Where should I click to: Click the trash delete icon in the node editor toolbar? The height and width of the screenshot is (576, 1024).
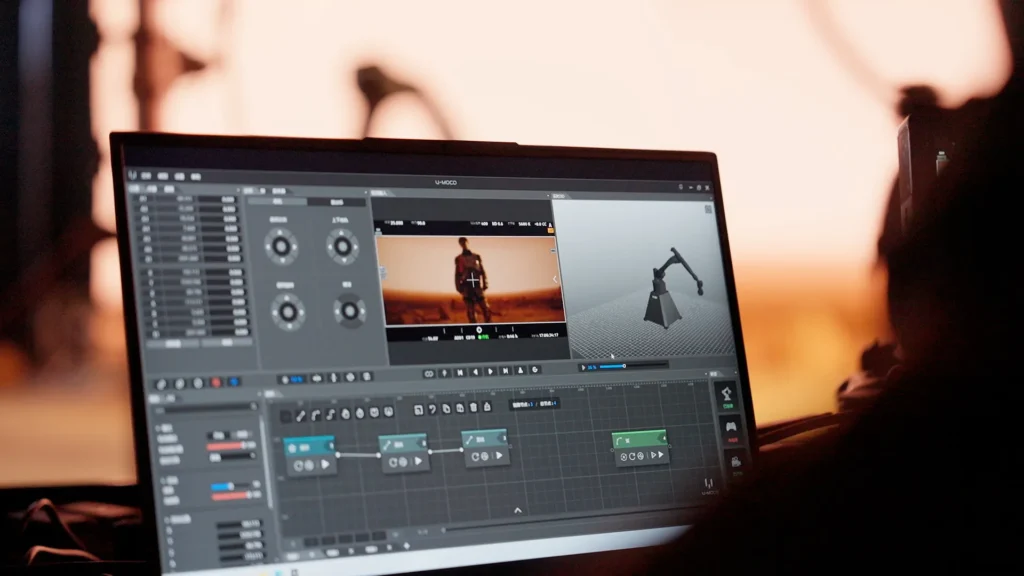coord(473,408)
